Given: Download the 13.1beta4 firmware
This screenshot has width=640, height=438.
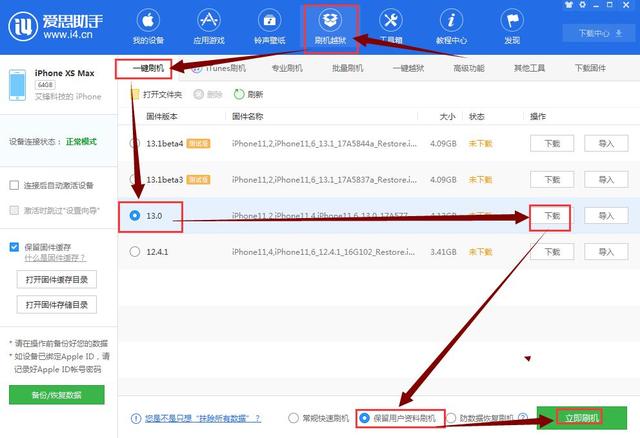Looking at the screenshot, I should (552, 144).
